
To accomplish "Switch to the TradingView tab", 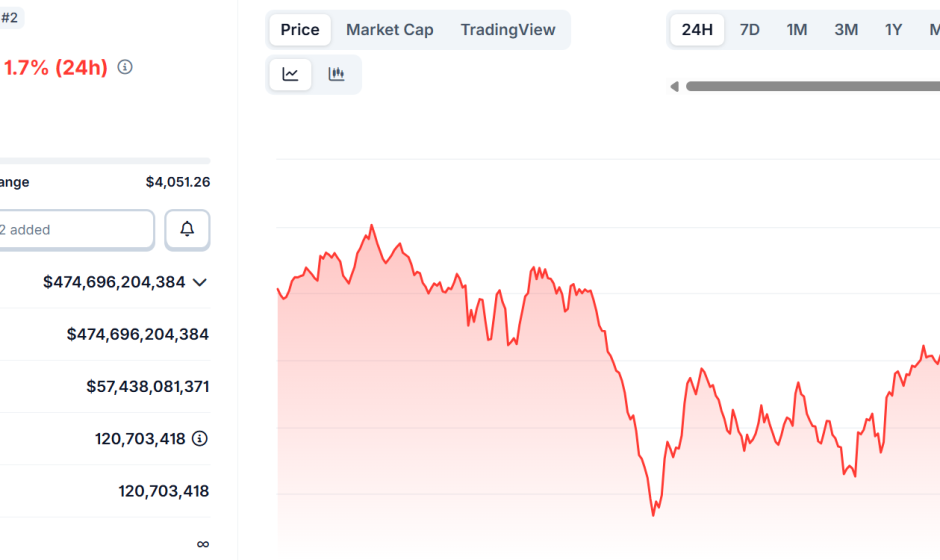I will (x=507, y=30).
